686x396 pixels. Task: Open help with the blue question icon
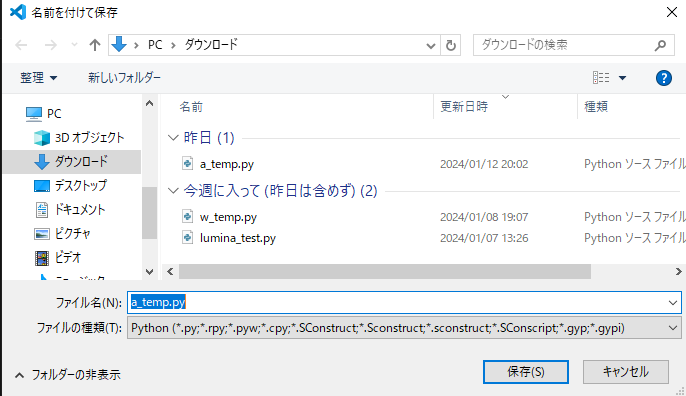click(664, 78)
